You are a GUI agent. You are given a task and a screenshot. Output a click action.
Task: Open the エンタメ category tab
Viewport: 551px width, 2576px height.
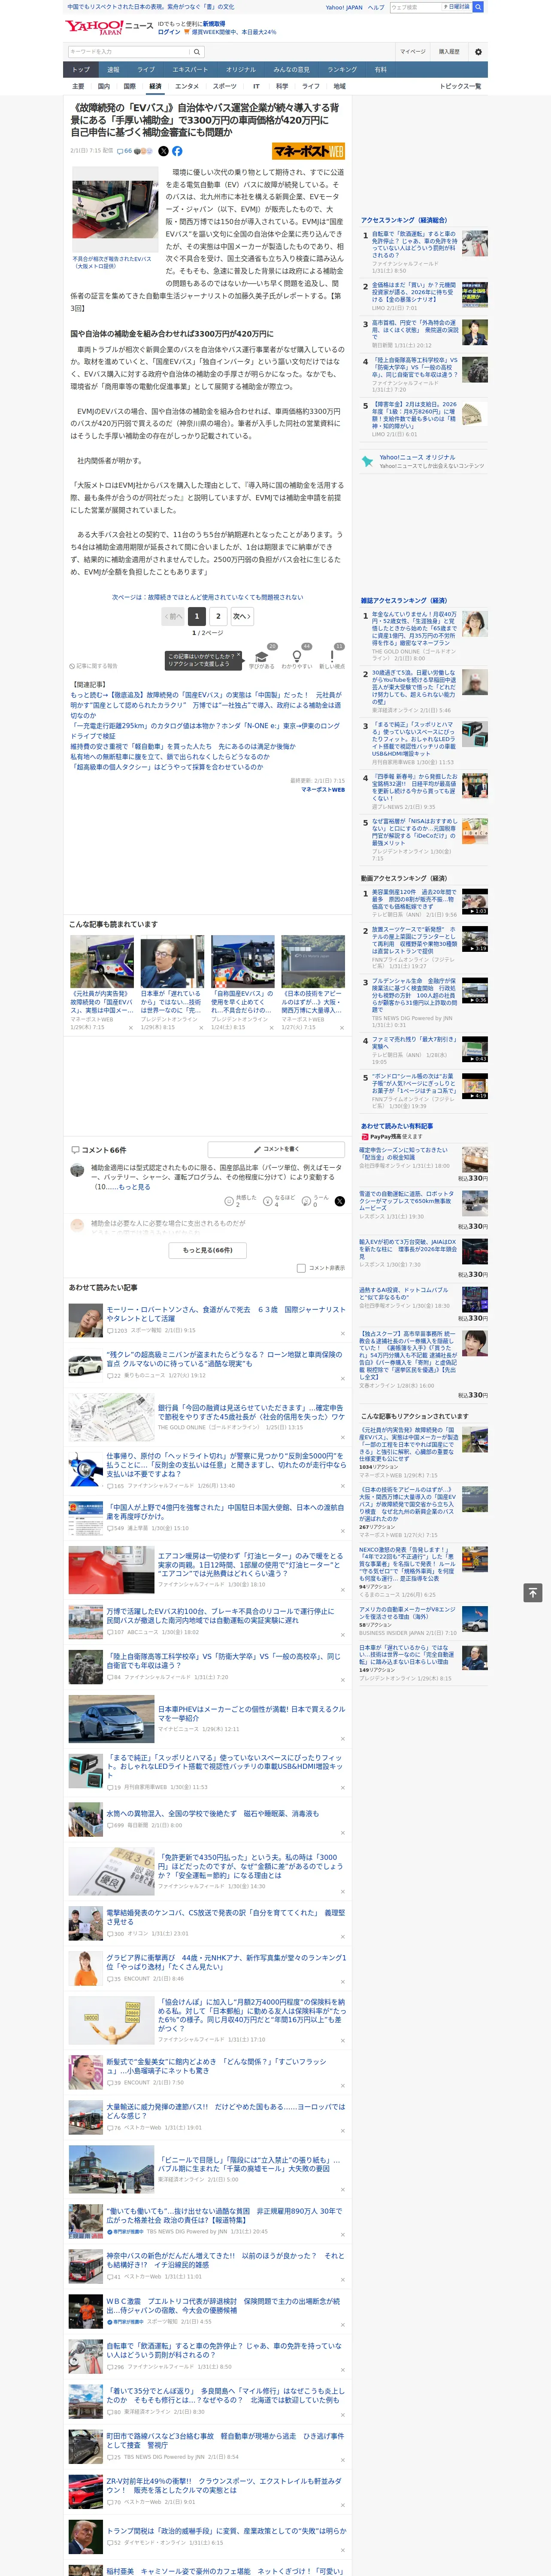pos(187,86)
